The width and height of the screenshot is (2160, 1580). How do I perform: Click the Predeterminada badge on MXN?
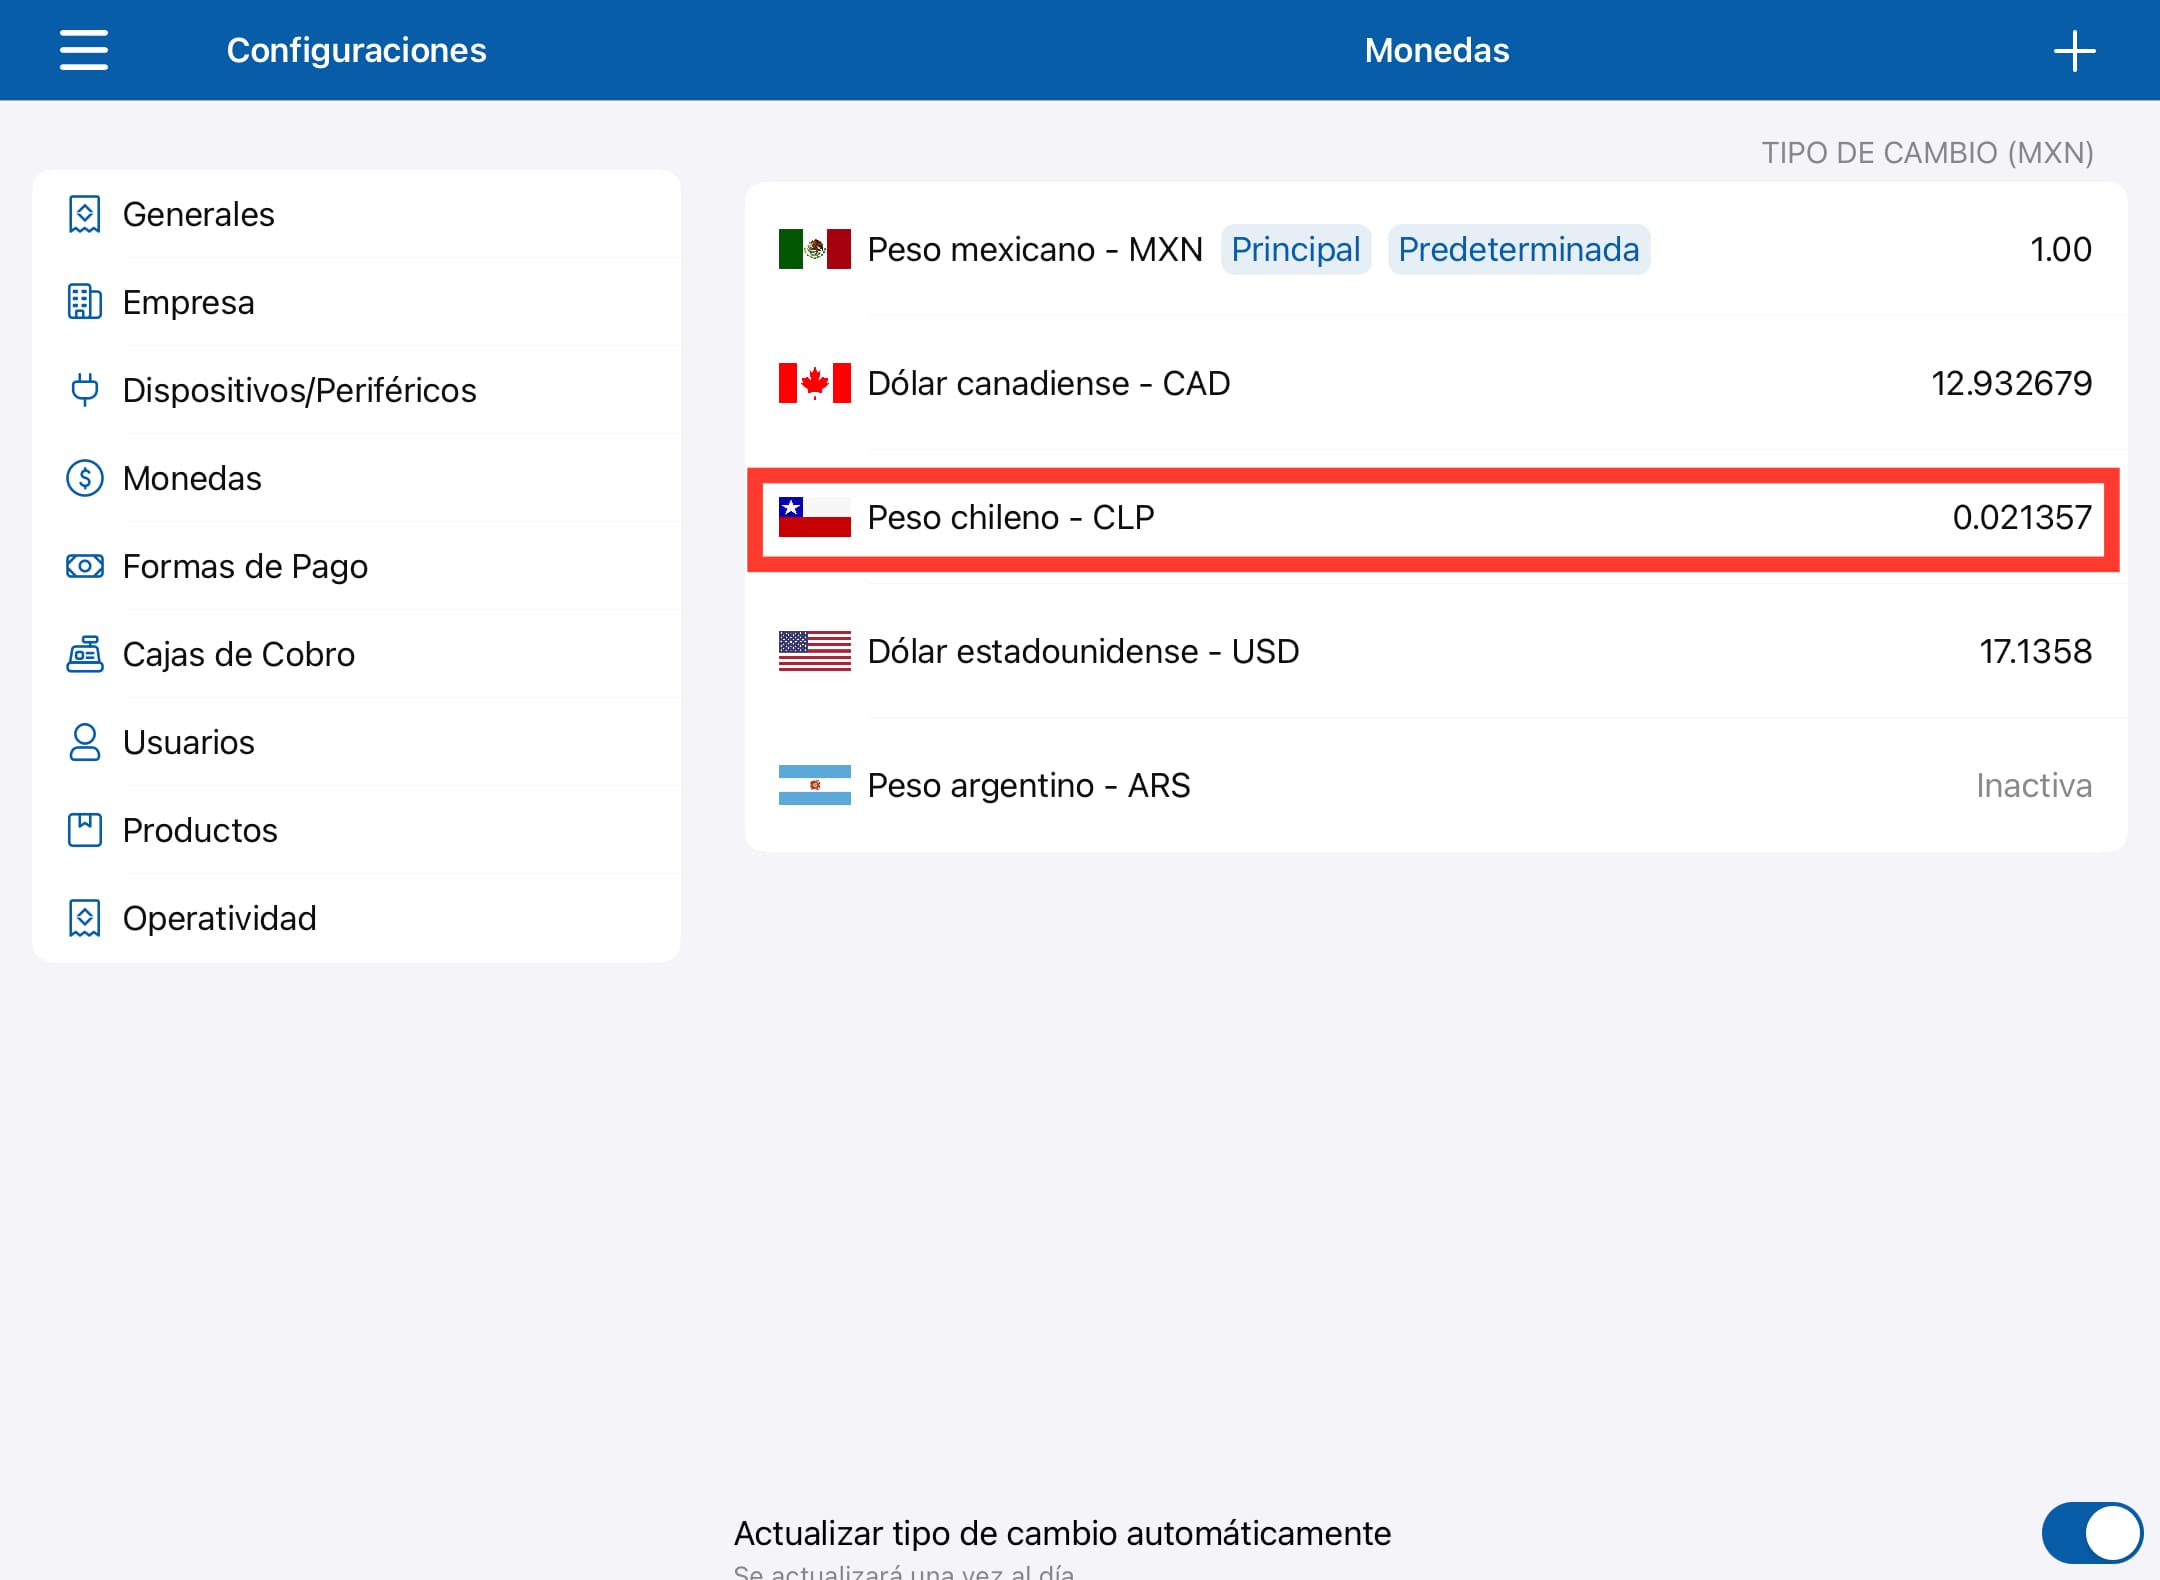click(x=1519, y=249)
